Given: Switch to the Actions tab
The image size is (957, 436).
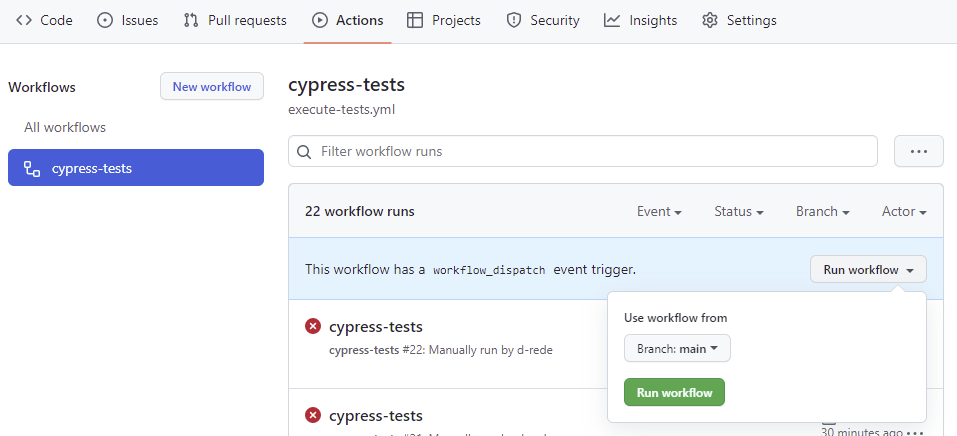Looking at the screenshot, I should 347,20.
